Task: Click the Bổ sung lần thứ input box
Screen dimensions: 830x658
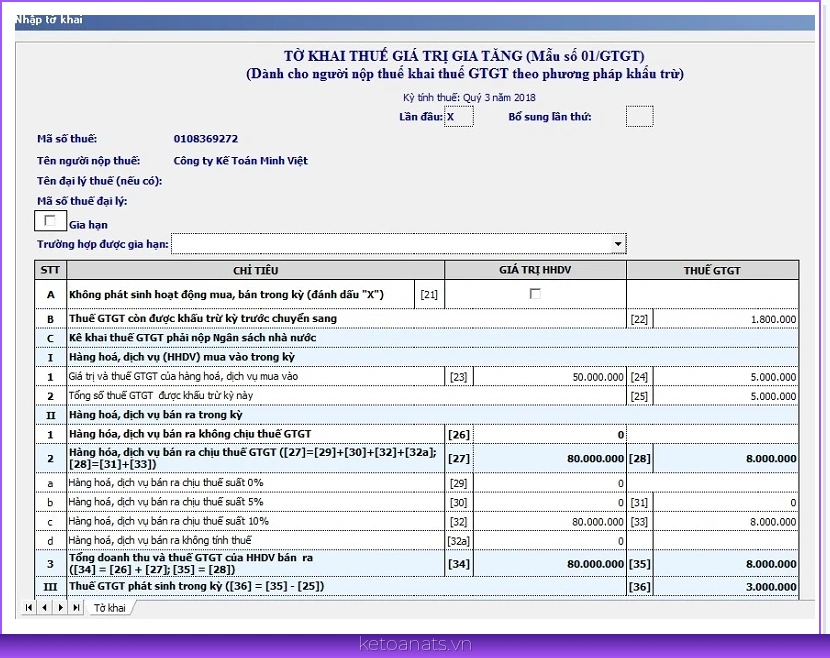Action: 639,116
